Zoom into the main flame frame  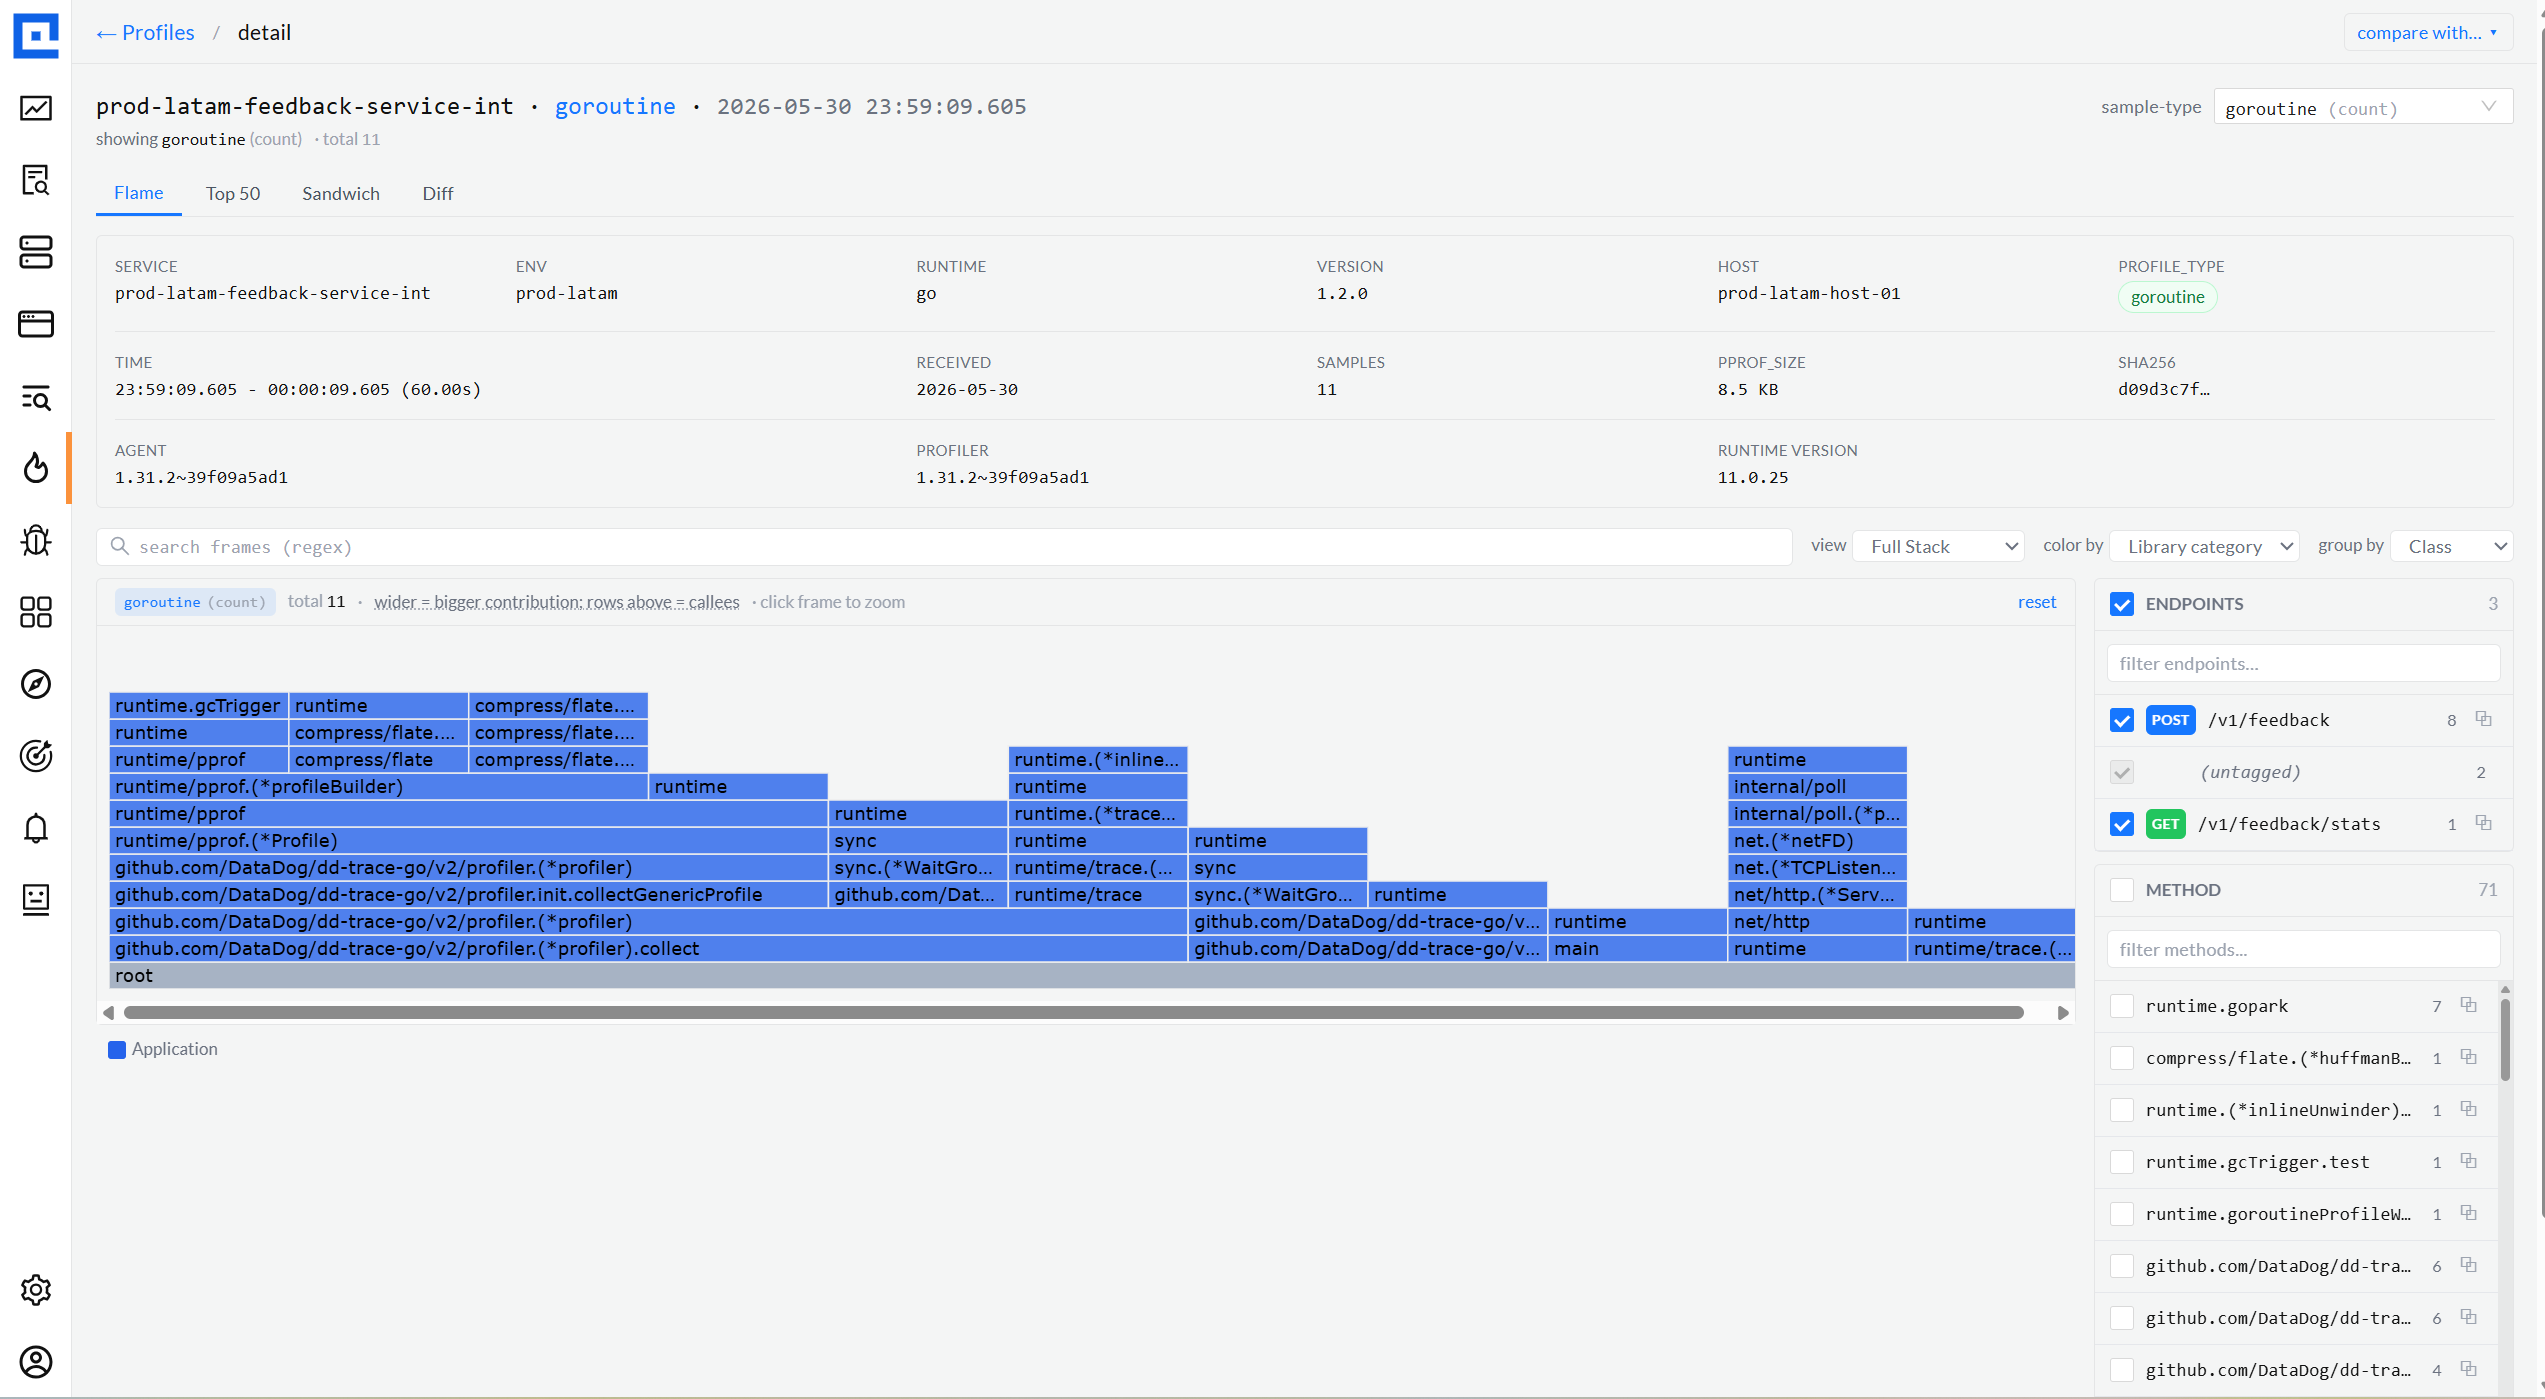click(1637, 948)
